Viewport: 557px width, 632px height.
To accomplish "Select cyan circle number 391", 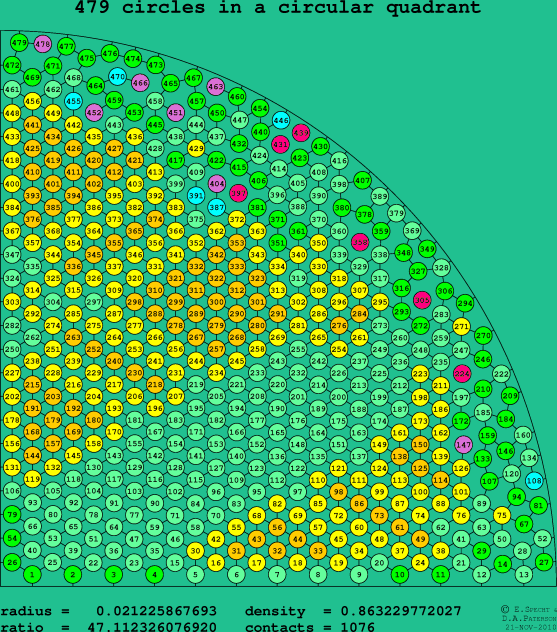I will coord(196,195).
